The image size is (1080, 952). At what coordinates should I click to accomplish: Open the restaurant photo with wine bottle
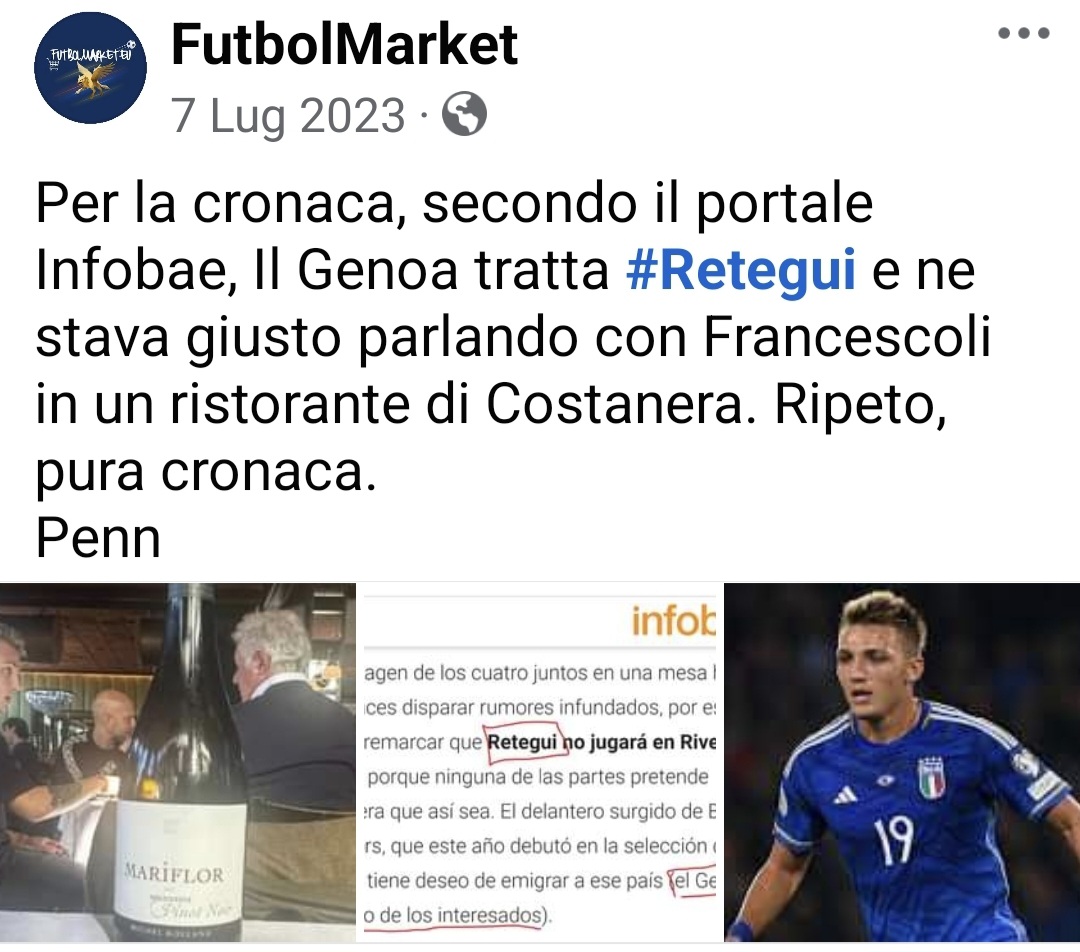[178, 762]
